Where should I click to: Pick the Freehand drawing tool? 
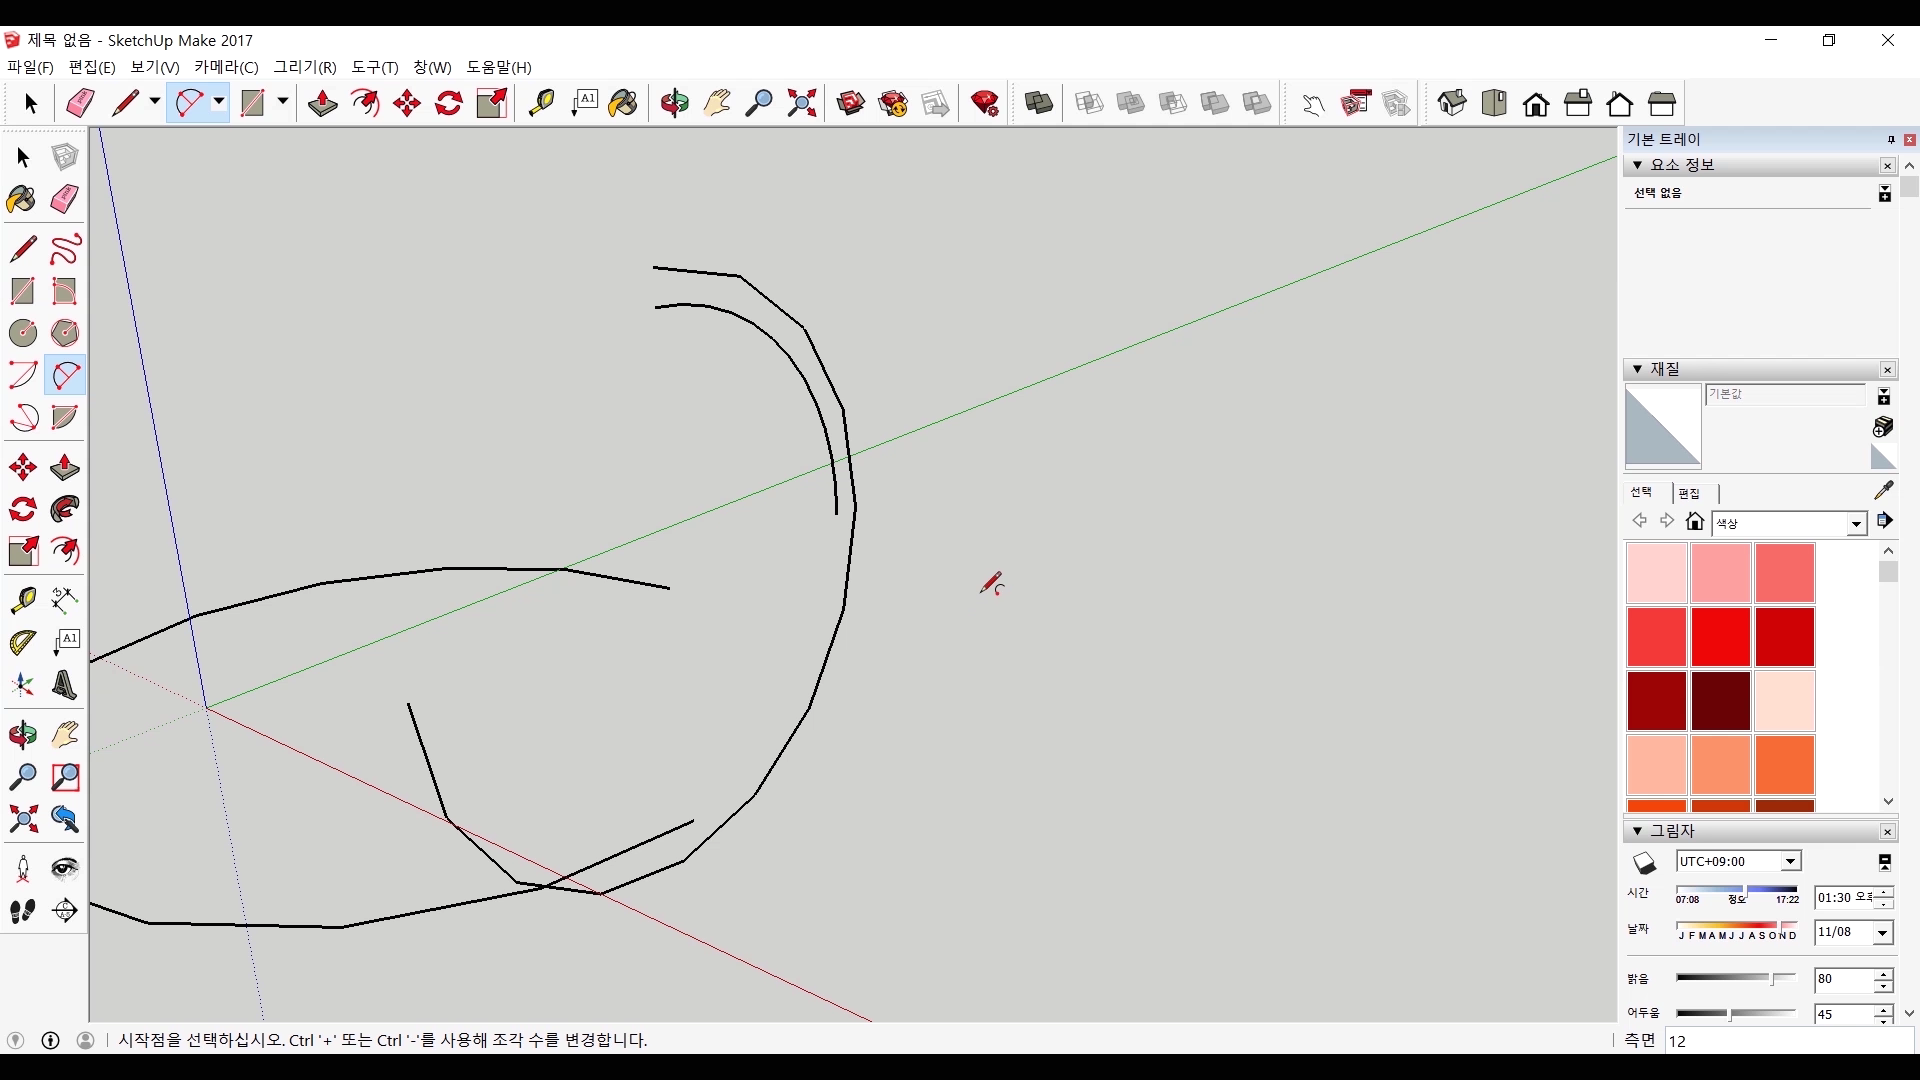pyautogui.click(x=65, y=248)
